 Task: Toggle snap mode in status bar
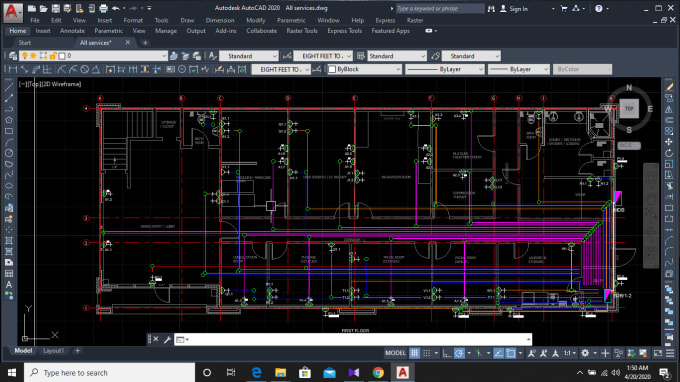tap(427, 353)
